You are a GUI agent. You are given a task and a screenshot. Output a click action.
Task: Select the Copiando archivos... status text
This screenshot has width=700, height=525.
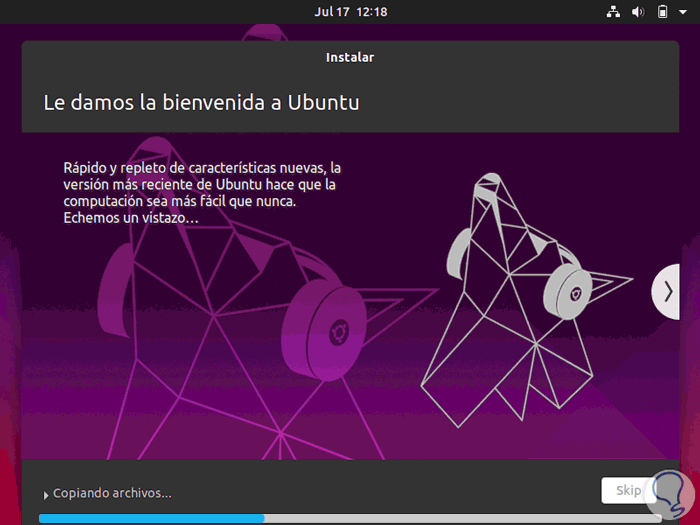pyautogui.click(x=112, y=493)
